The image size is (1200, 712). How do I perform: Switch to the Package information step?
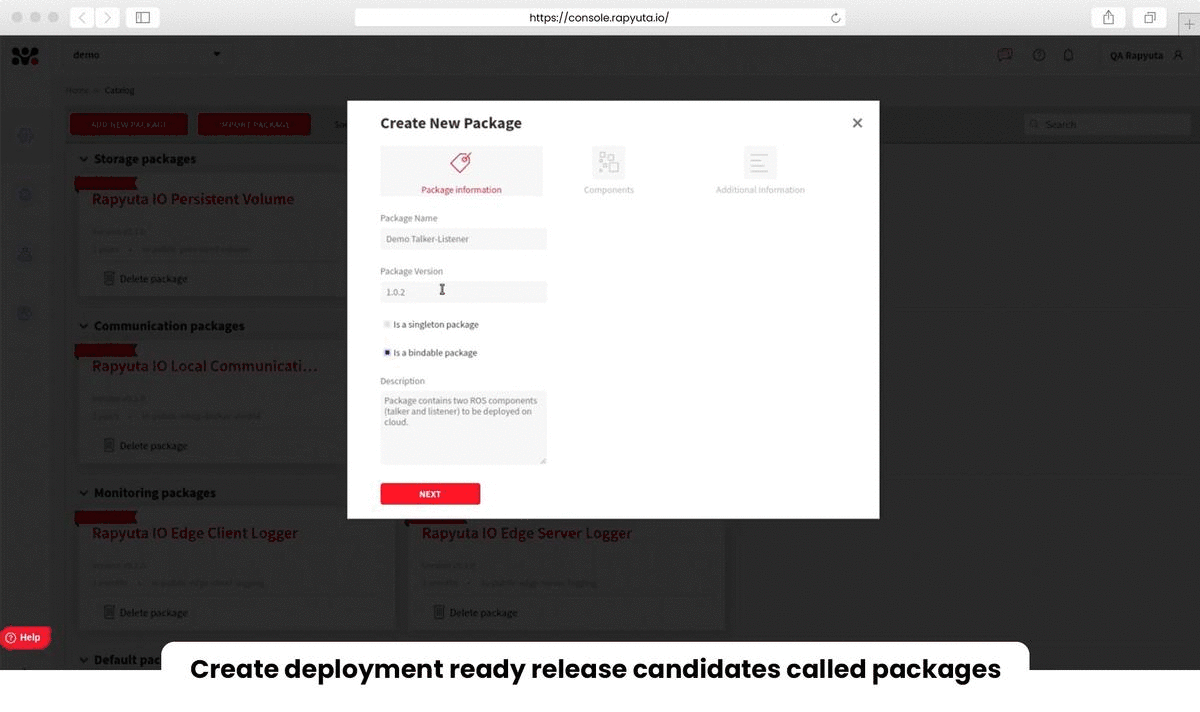[461, 171]
